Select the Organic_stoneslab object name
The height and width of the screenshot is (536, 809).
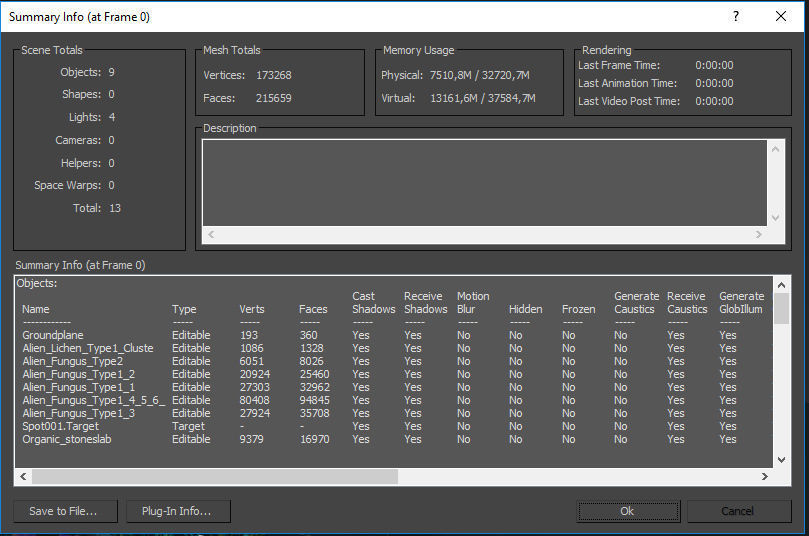click(67, 439)
